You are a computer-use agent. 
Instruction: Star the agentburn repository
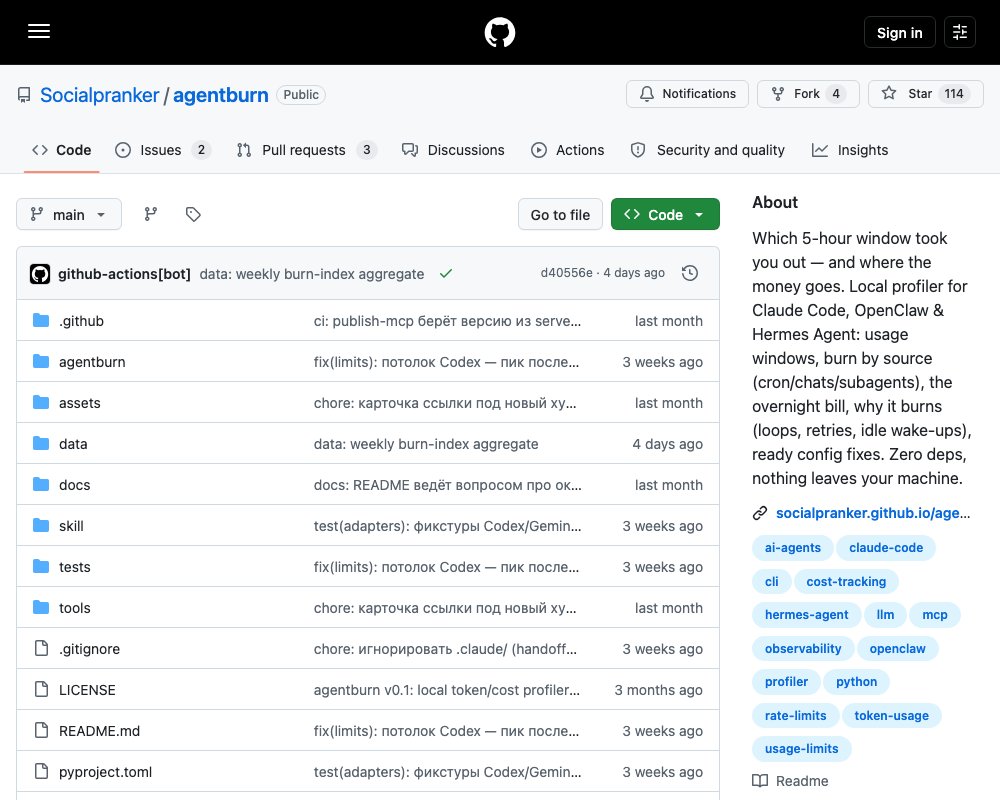925,94
